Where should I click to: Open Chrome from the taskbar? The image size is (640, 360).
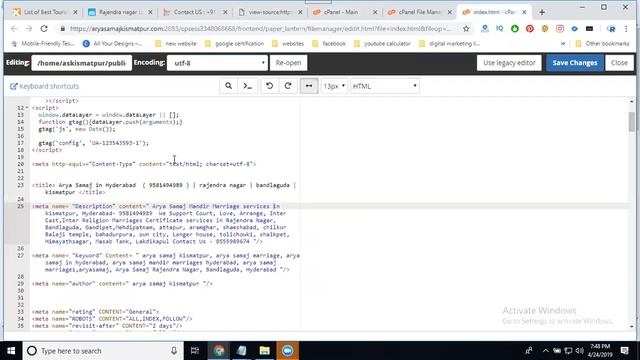[x=219, y=351]
